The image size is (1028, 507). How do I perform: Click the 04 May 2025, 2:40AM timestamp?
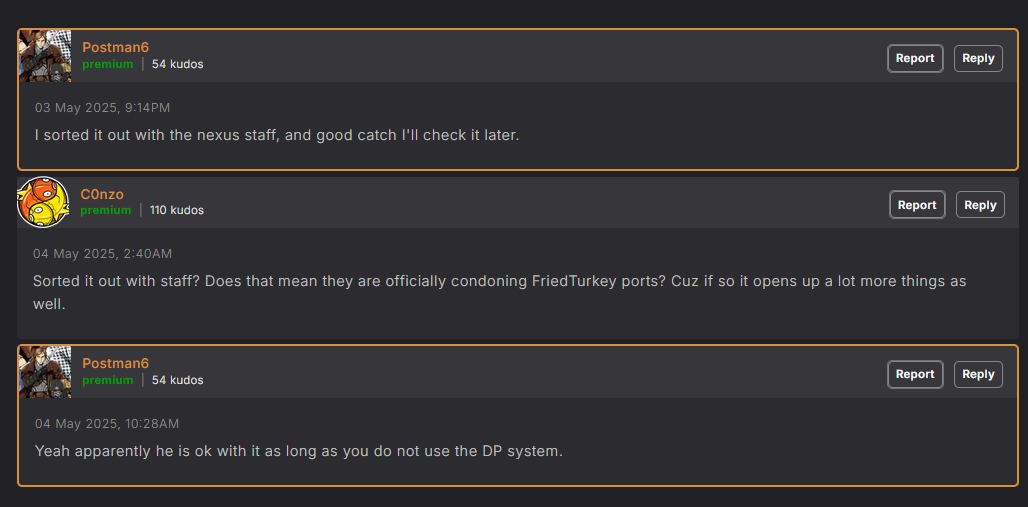click(102, 254)
